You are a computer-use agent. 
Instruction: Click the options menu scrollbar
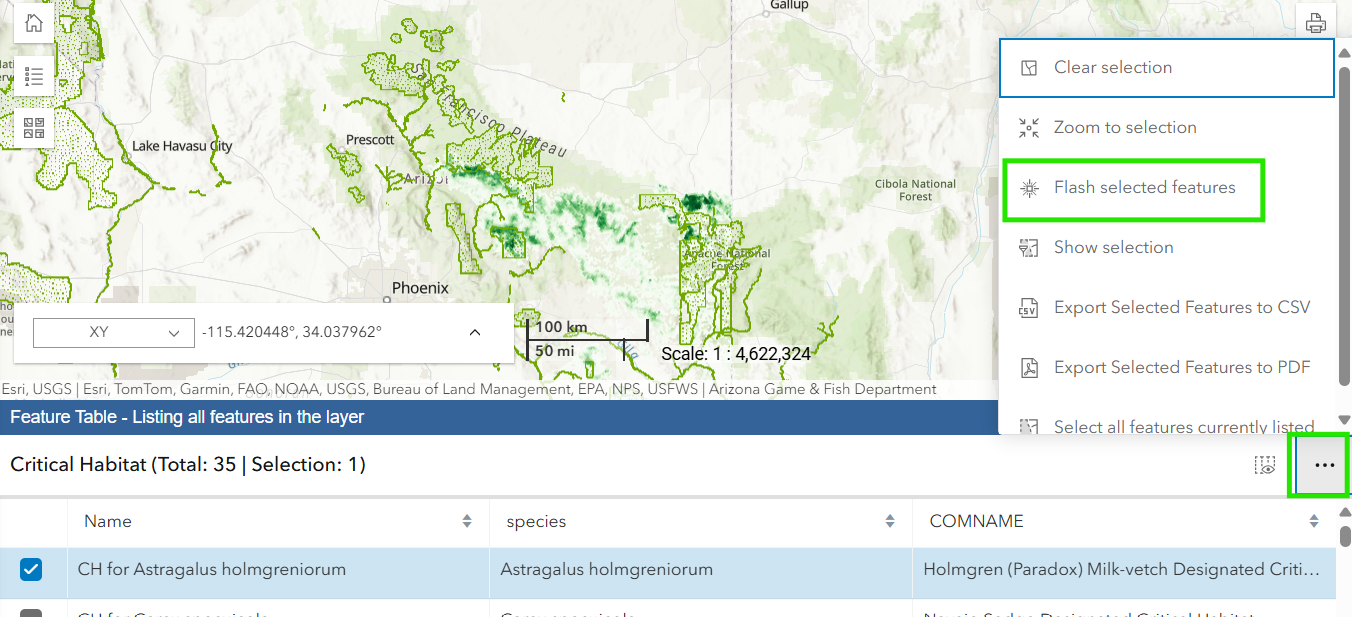pyautogui.click(x=1344, y=228)
